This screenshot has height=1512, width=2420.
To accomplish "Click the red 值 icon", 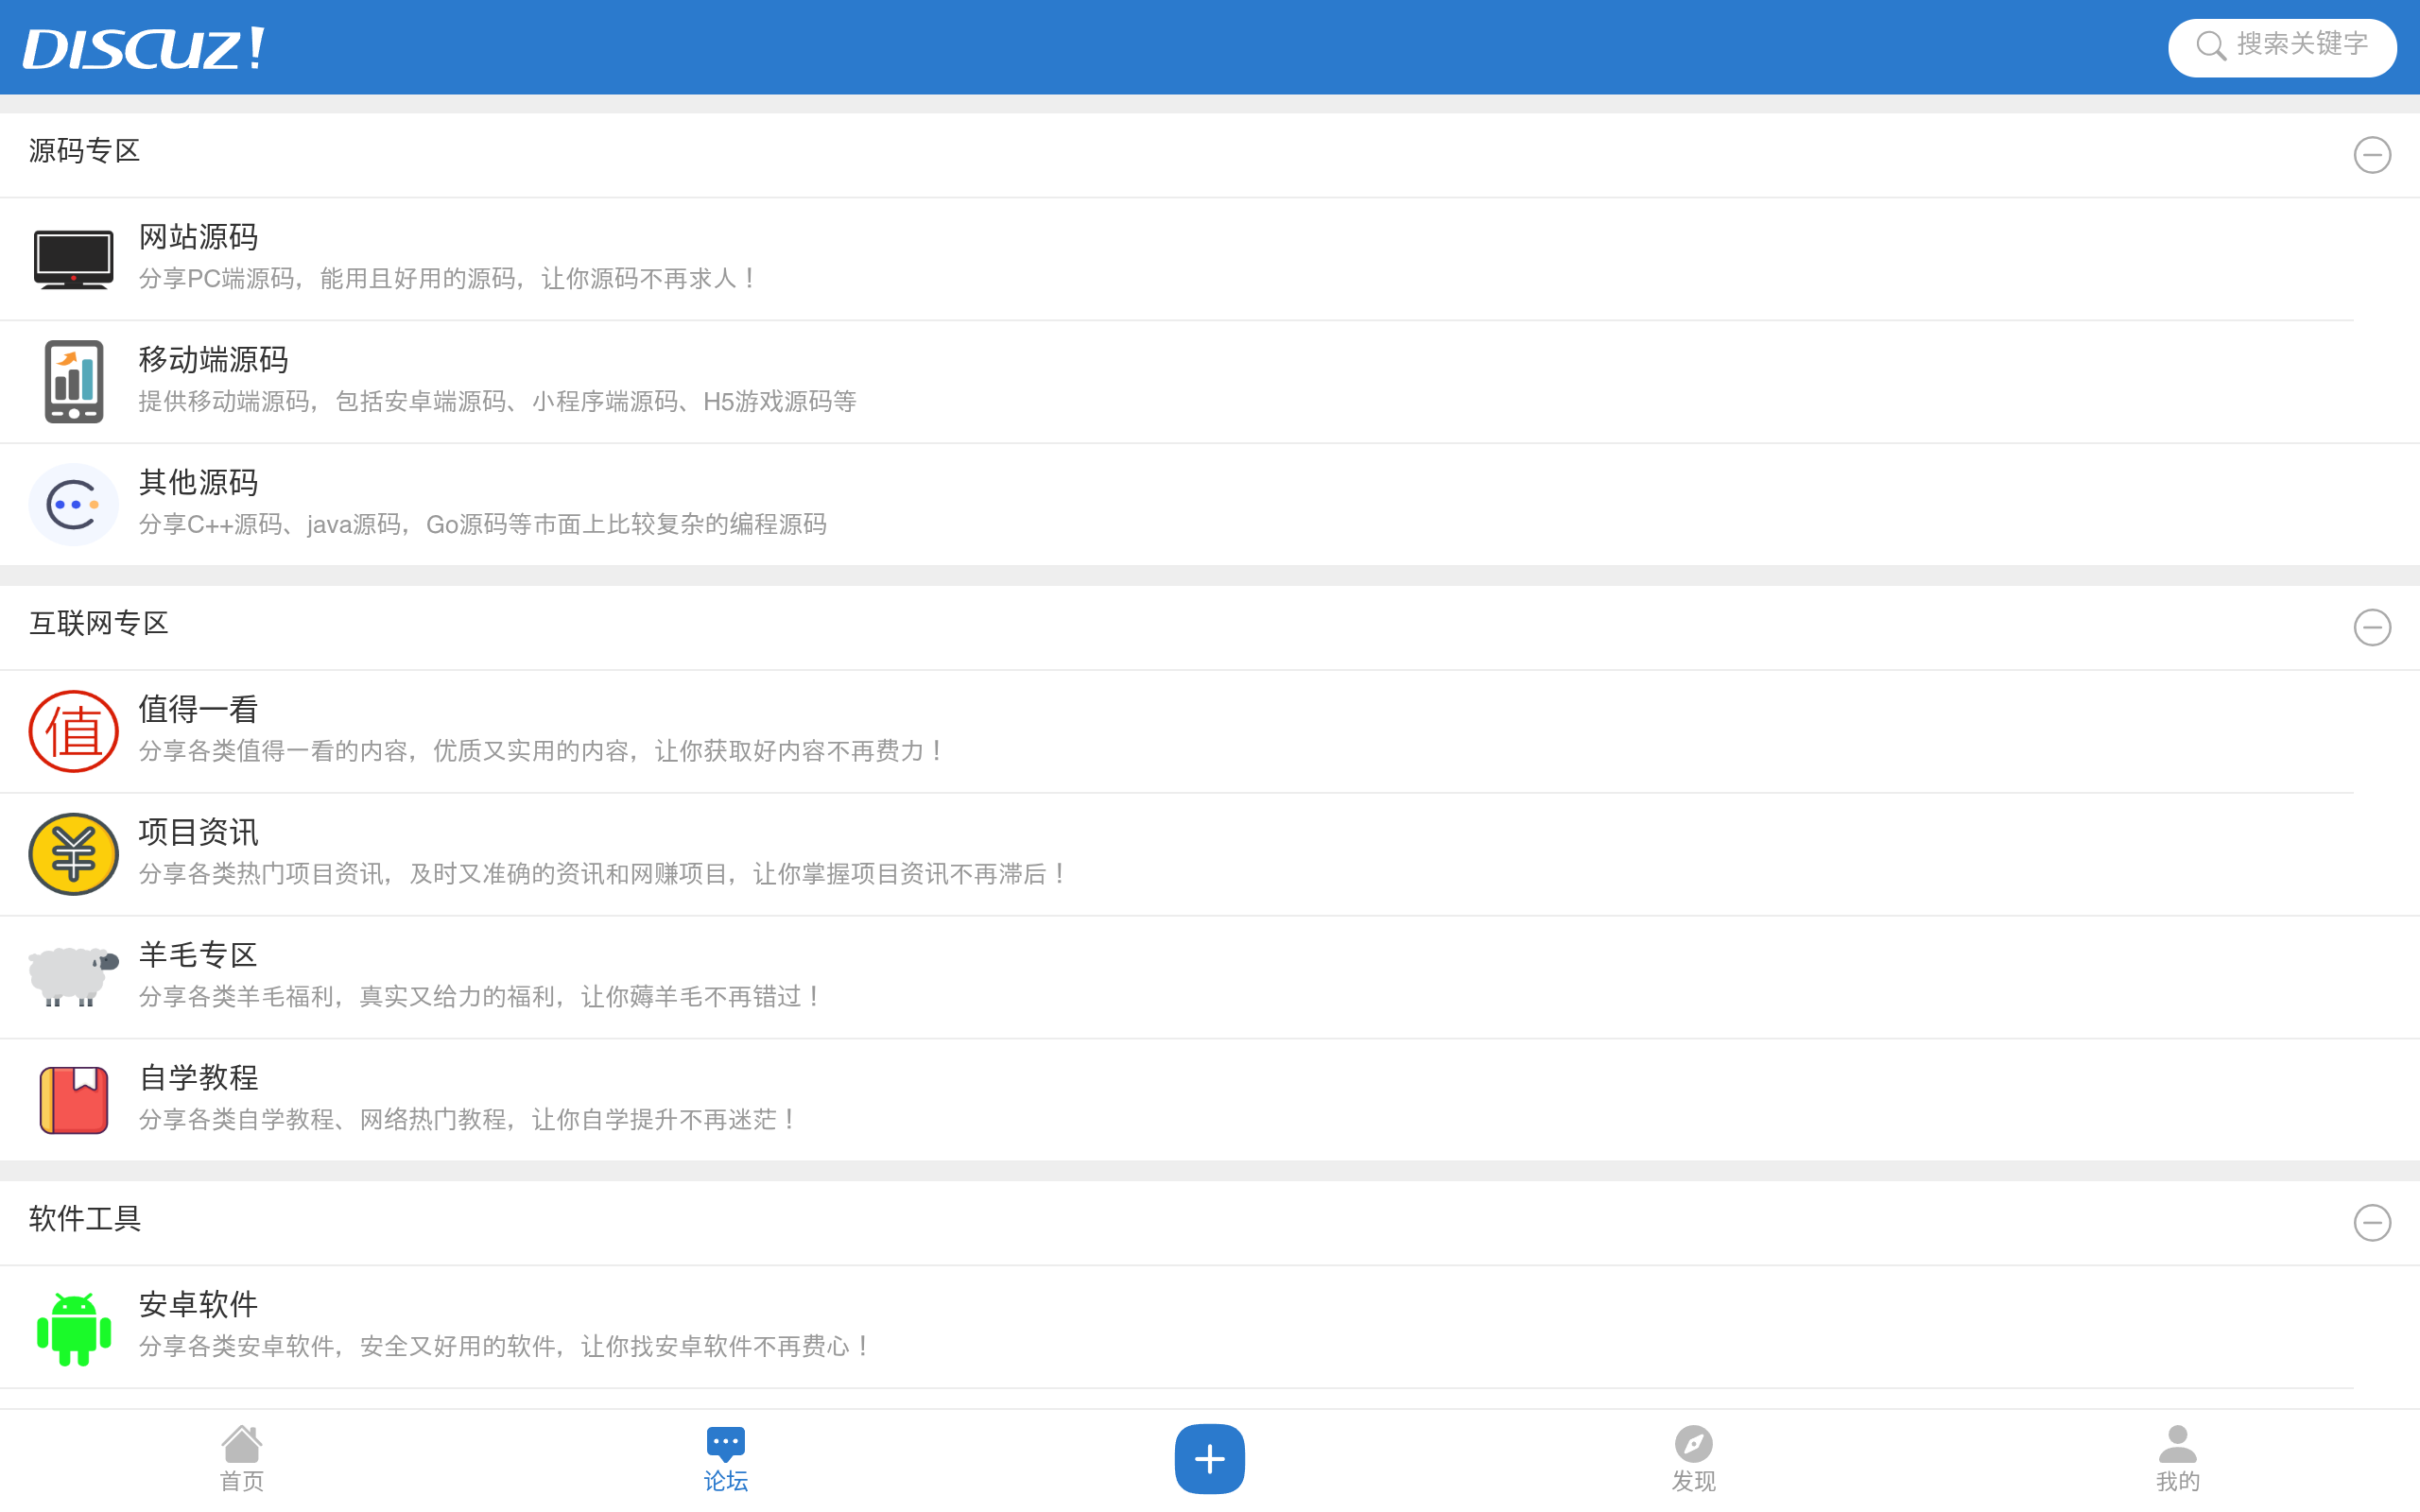I will tap(73, 731).
